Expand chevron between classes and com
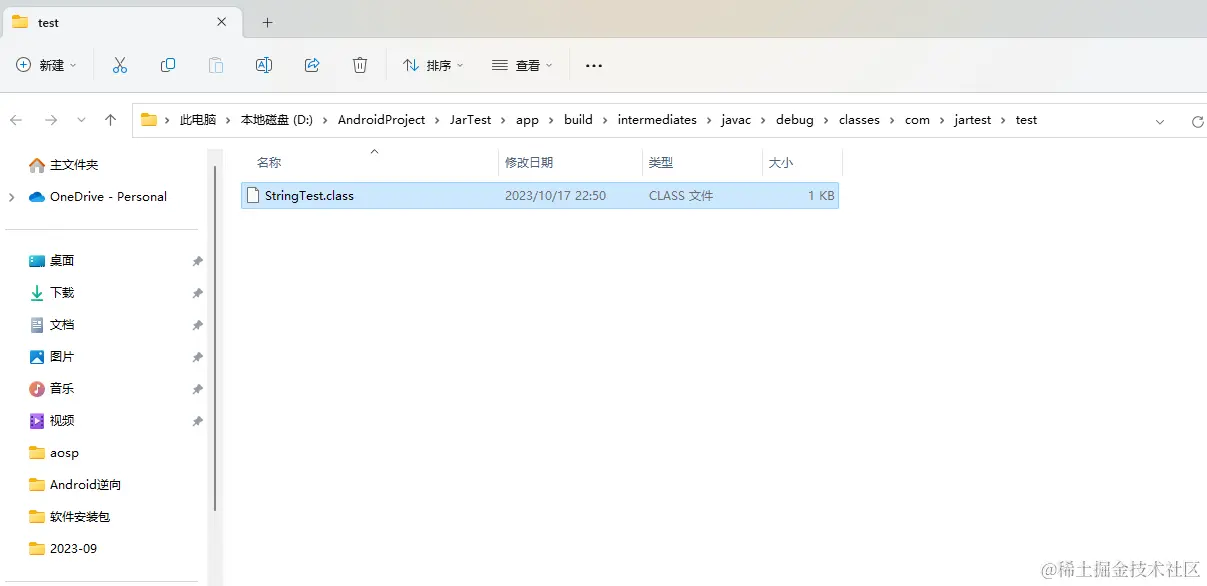 point(892,120)
